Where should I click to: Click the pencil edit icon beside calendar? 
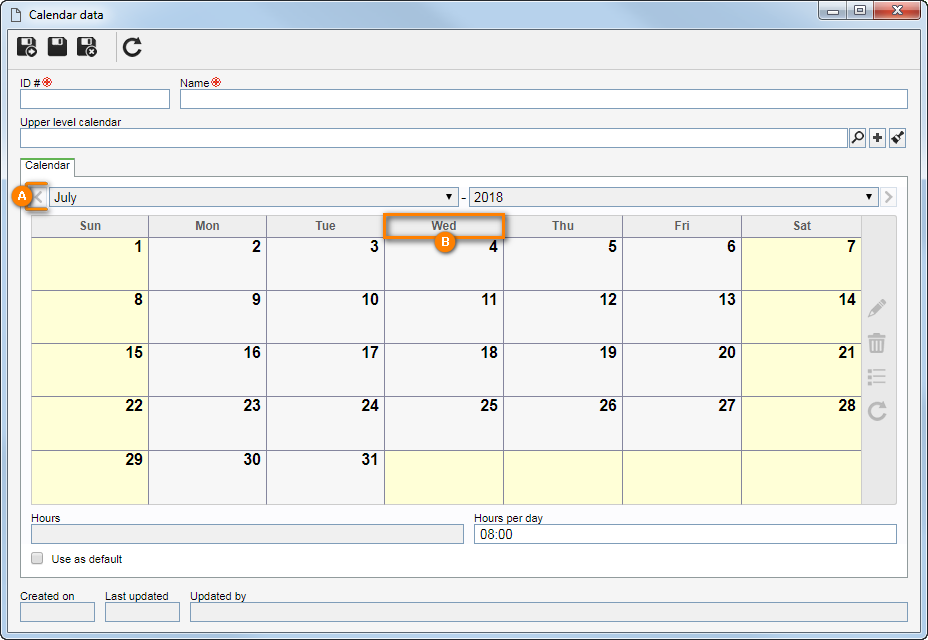pos(877,308)
